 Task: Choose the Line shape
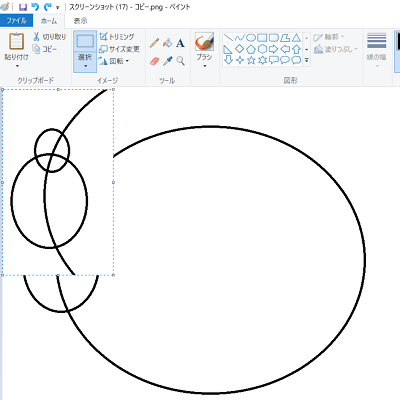[228, 38]
